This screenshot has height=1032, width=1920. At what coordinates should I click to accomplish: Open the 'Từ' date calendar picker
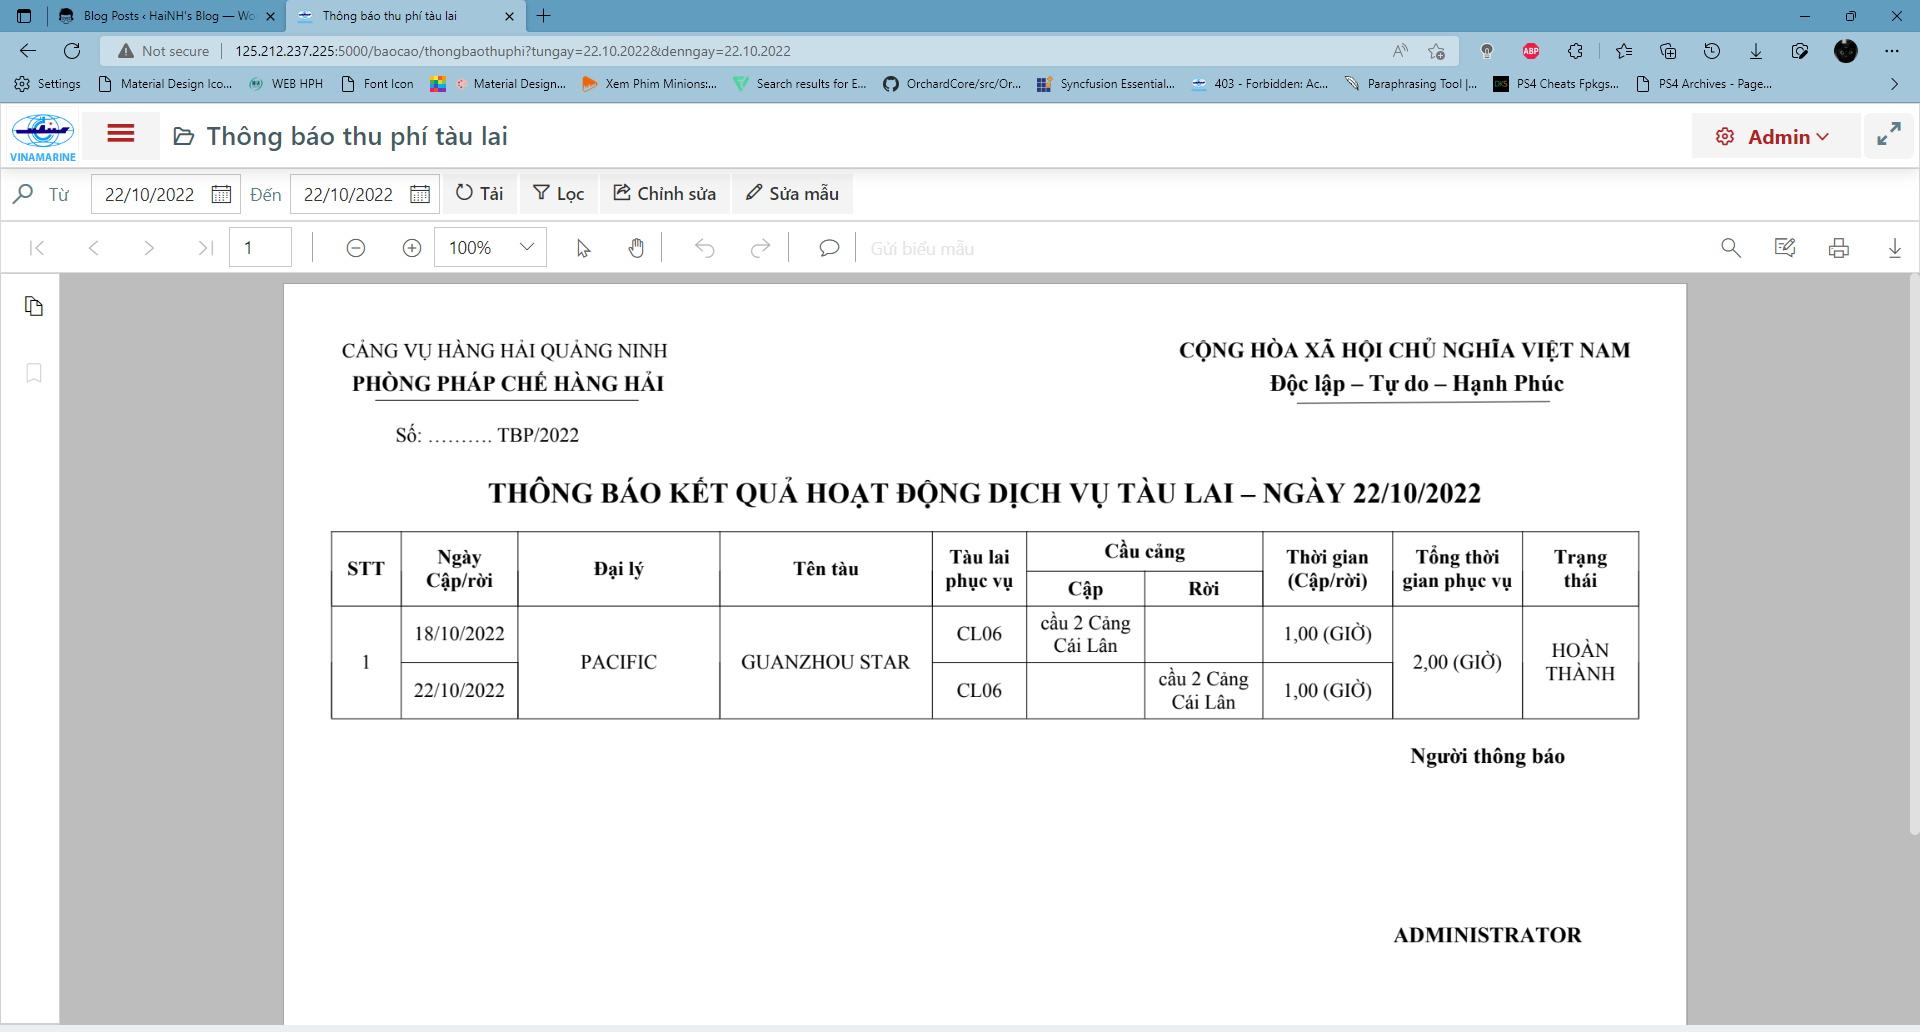221,194
